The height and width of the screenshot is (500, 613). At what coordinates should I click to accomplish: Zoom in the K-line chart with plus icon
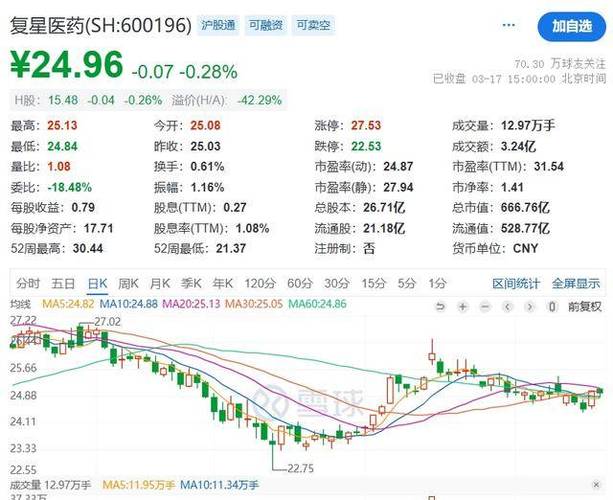pyautogui.click(x=463, y=306)
